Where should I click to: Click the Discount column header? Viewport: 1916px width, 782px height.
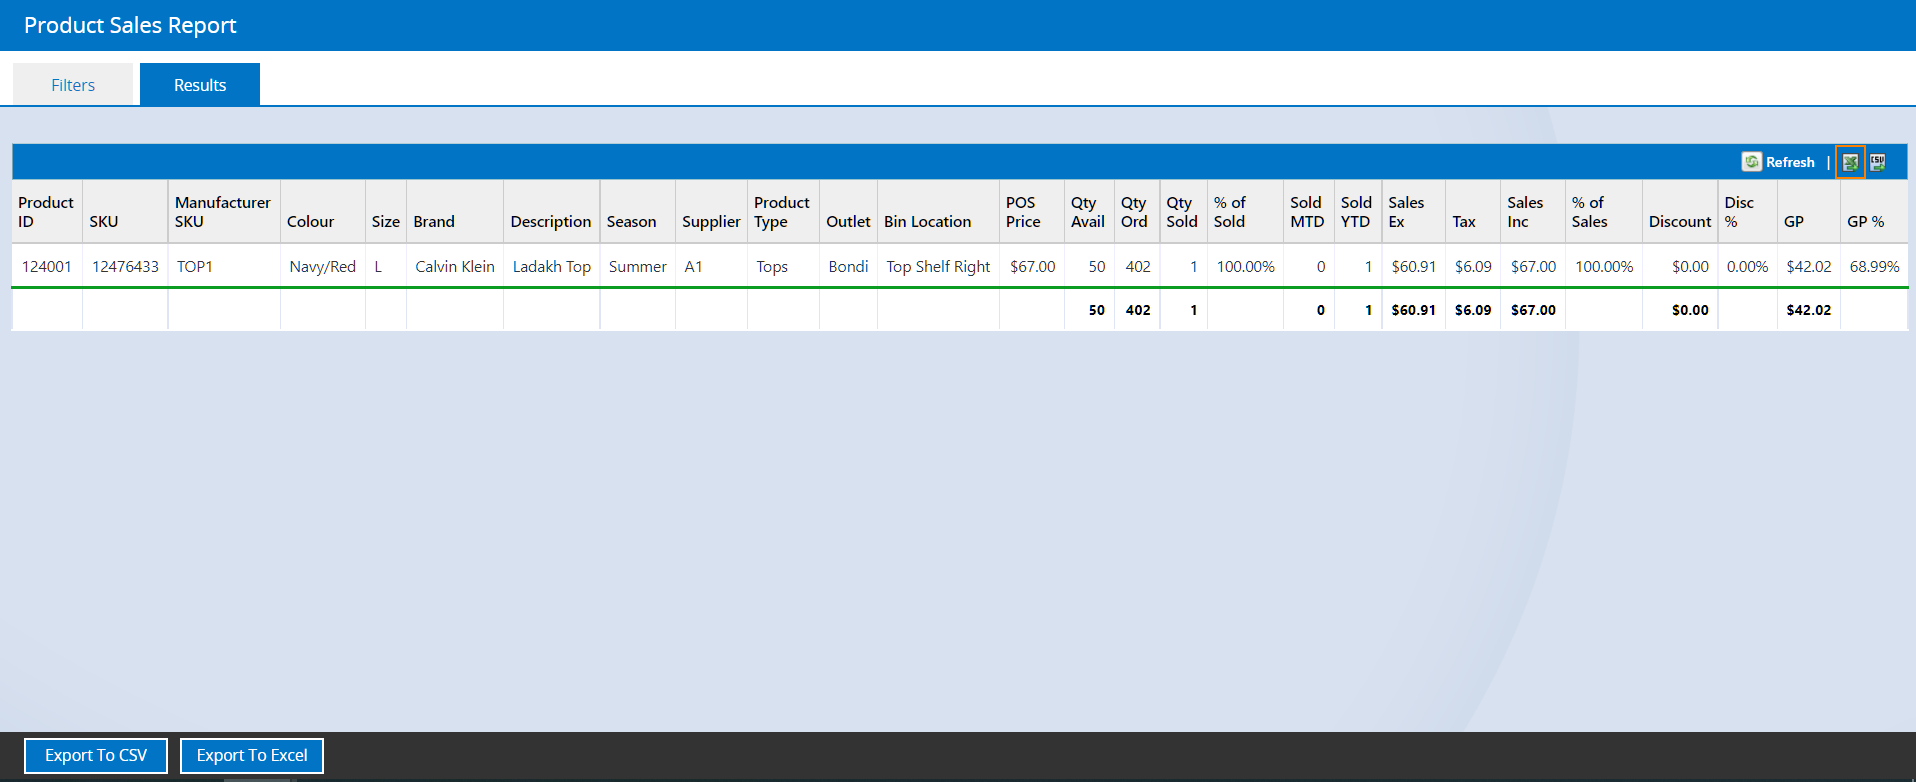1680,212
